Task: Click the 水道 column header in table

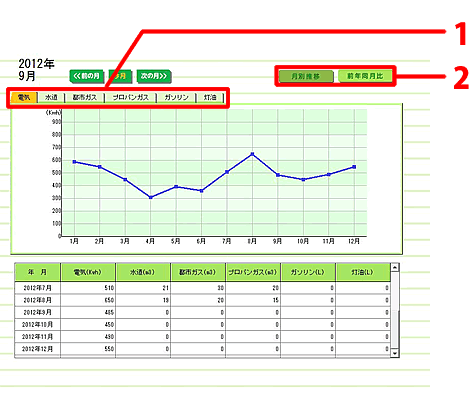Action: coord(143,272)
